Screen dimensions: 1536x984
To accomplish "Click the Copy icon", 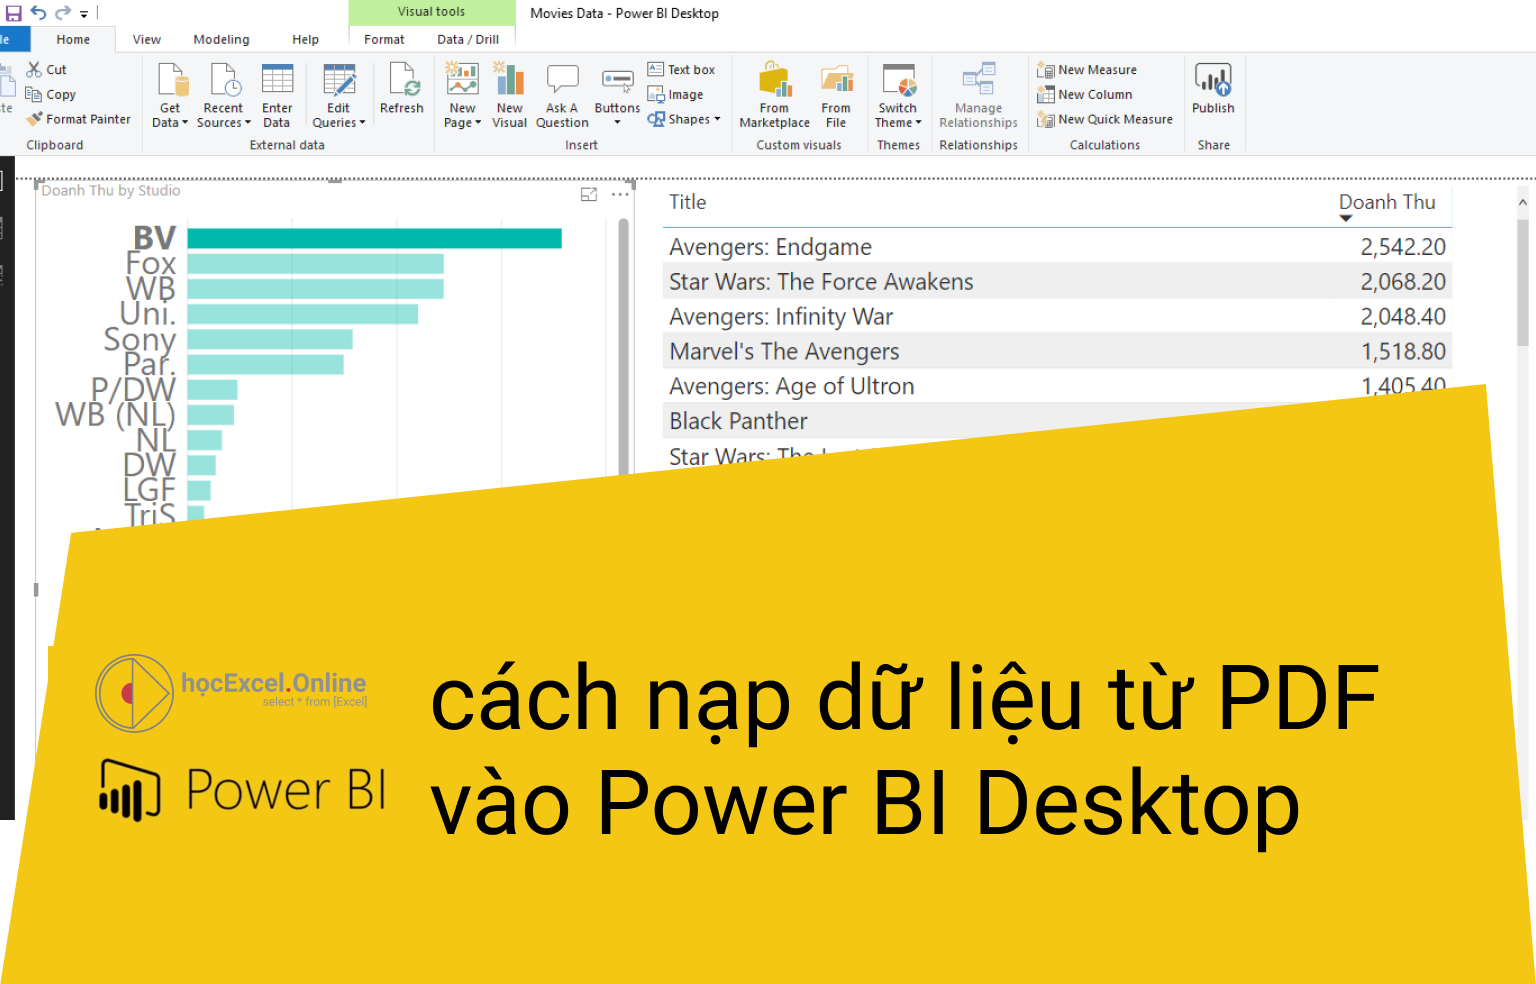I will point(34,94).
